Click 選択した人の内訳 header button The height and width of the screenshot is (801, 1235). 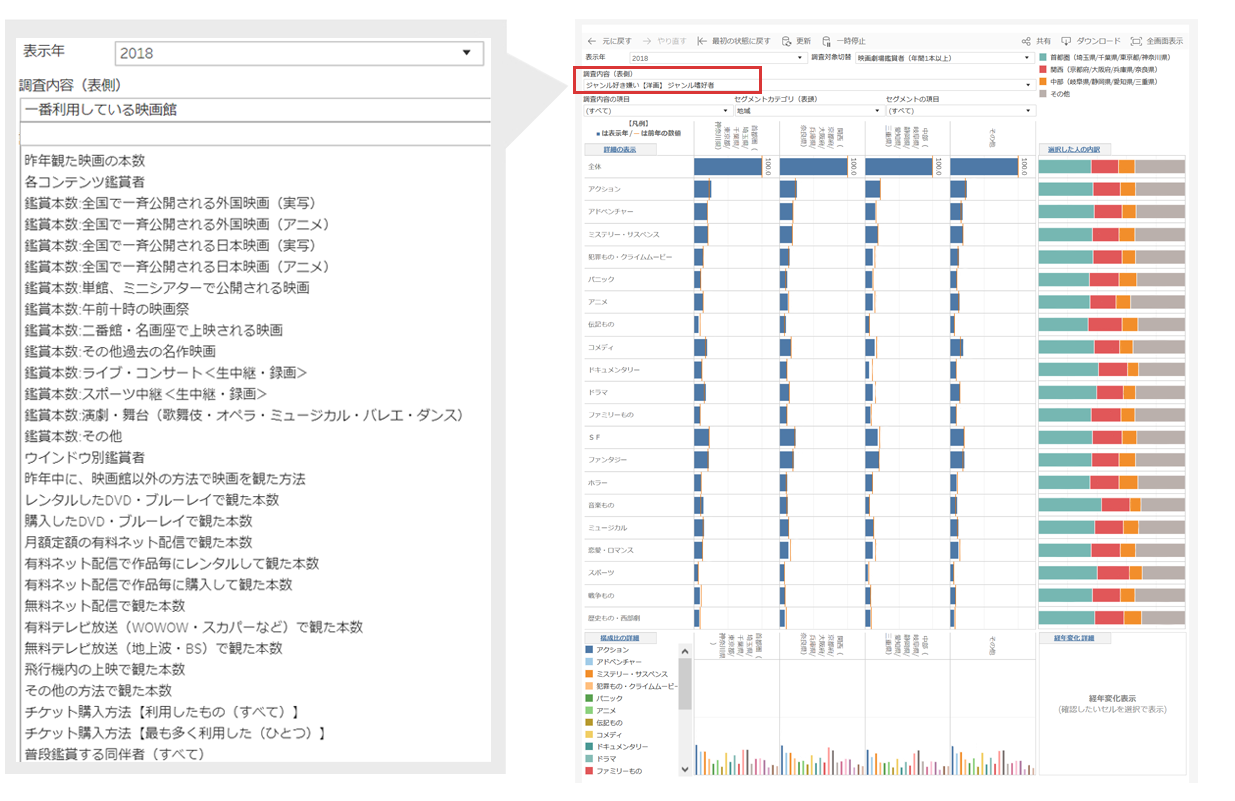click(1073, 149)
